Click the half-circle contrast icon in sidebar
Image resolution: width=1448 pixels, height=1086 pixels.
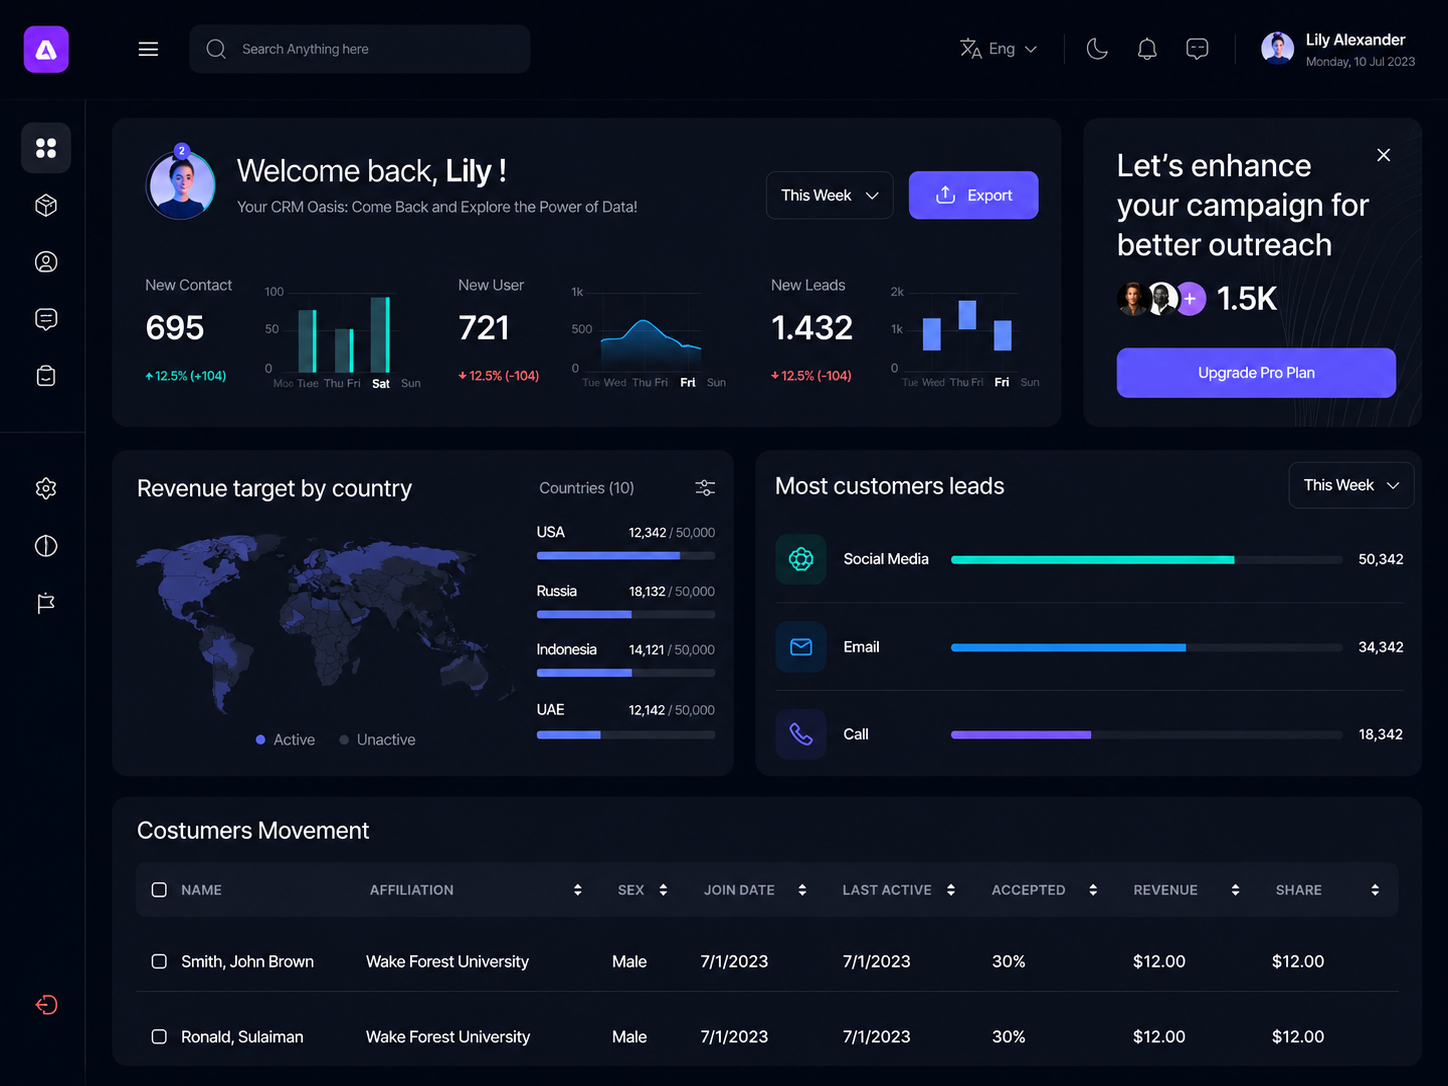pos(46,546)
